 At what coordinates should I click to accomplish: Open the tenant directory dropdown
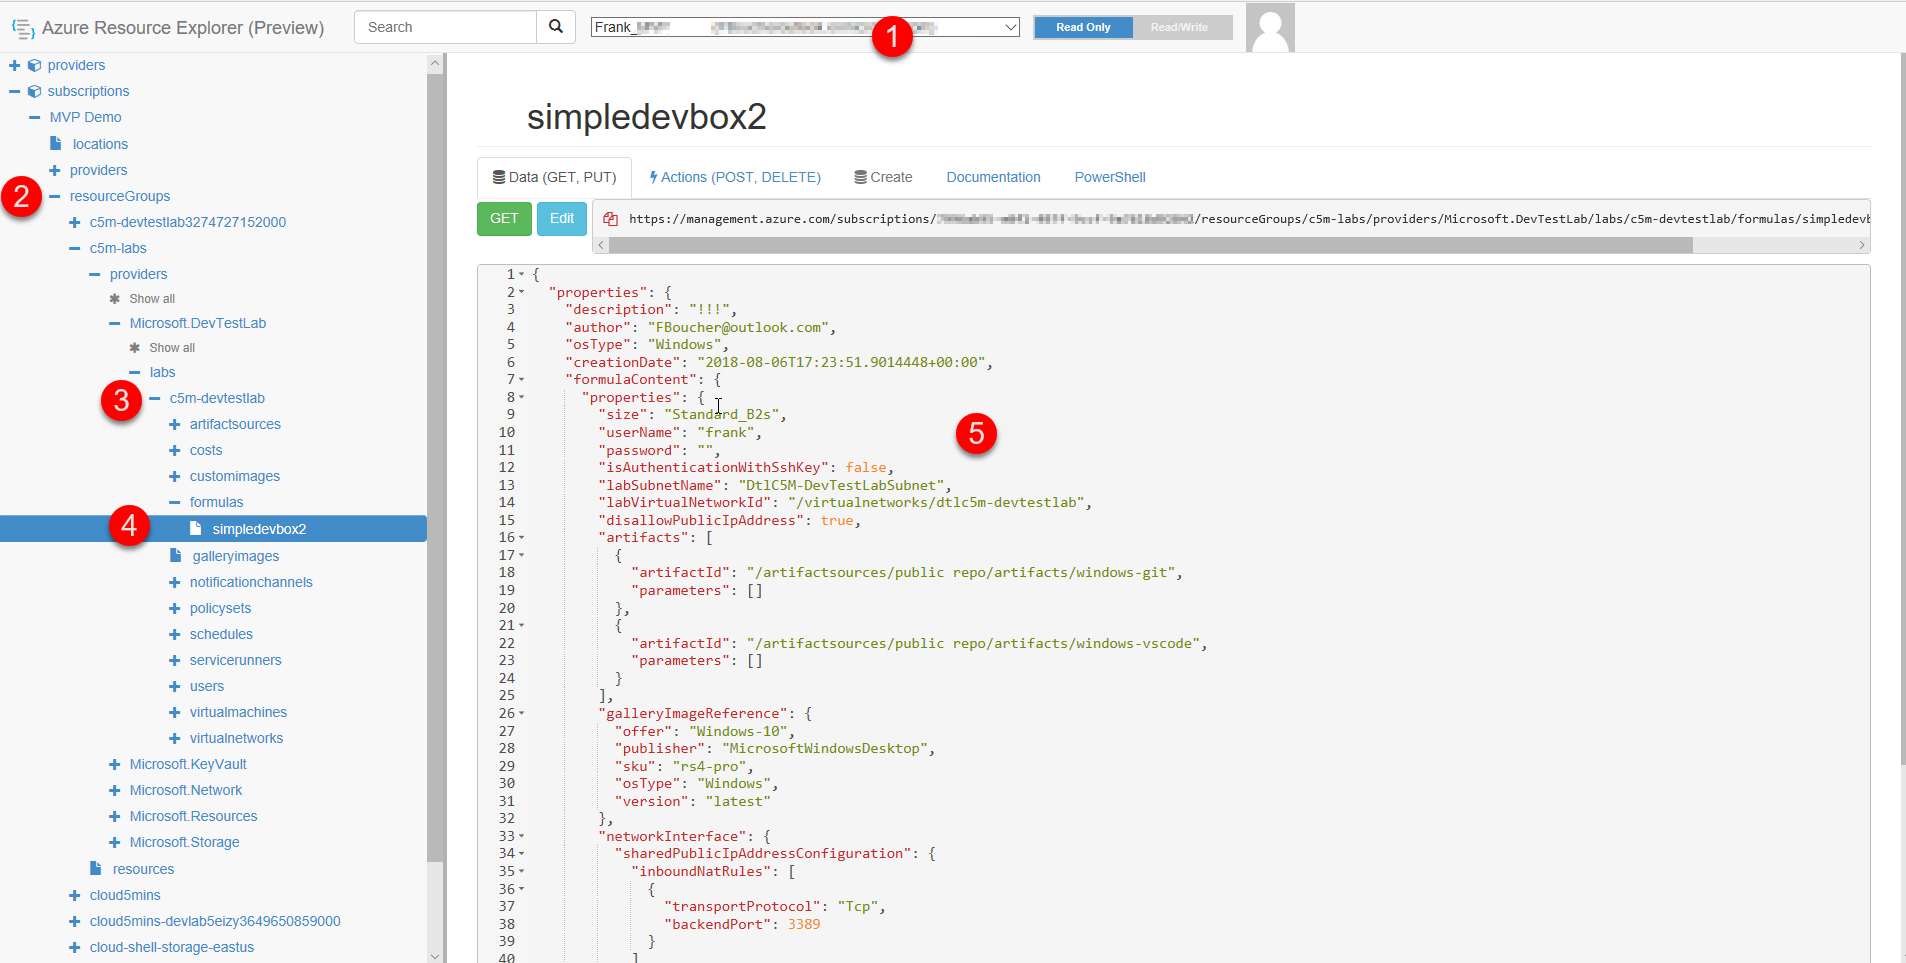tap(805, 27)
